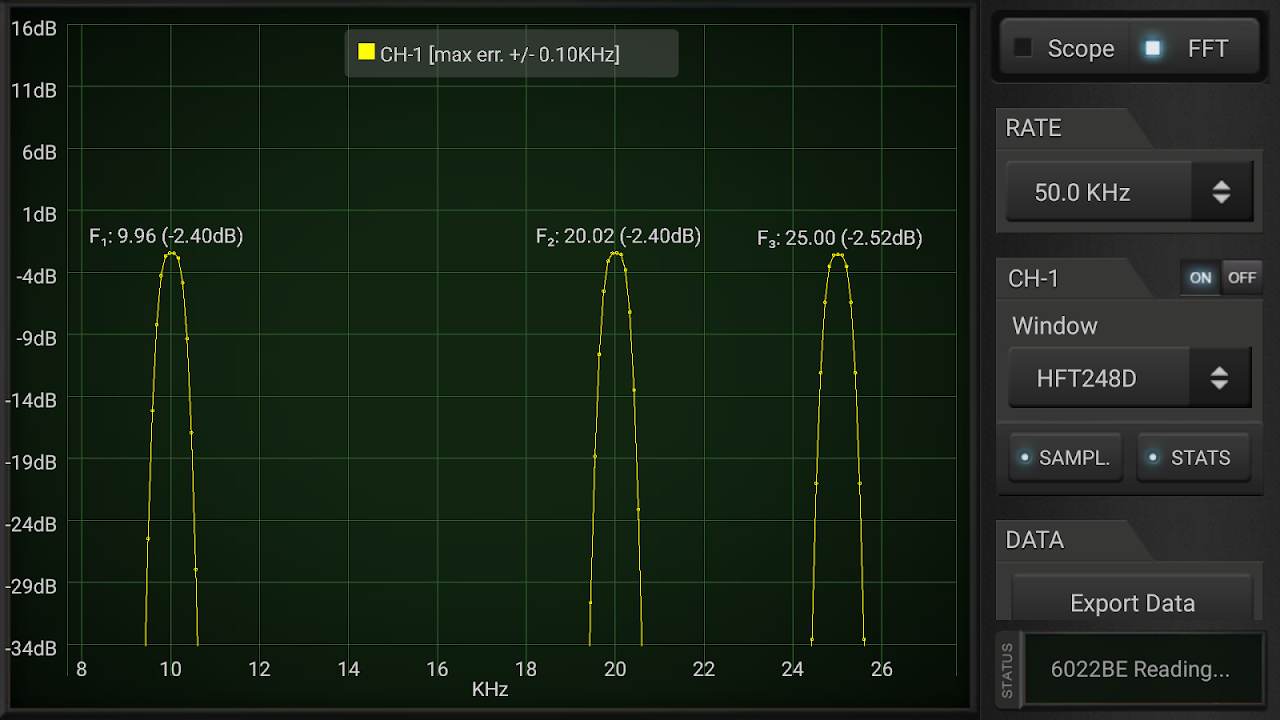Toggle the STATS display option
The image size is (1280, 720).
tap(1193, 457)
